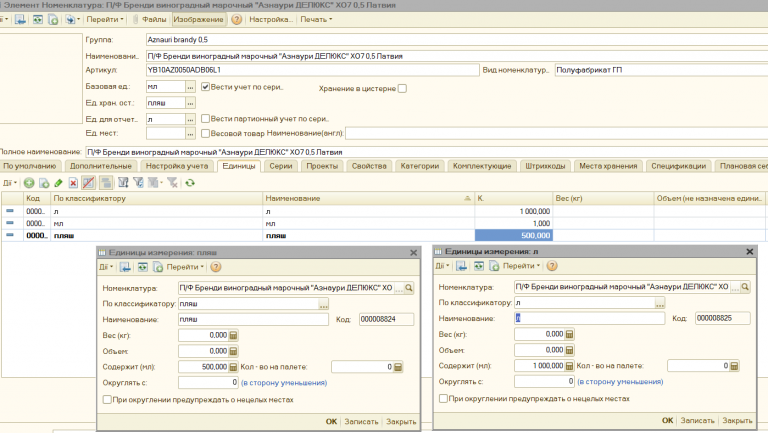The image size is (768, 433).
Task: Toggle Вести учет по сериям checkbox
Action: click(x=206, y=87)
